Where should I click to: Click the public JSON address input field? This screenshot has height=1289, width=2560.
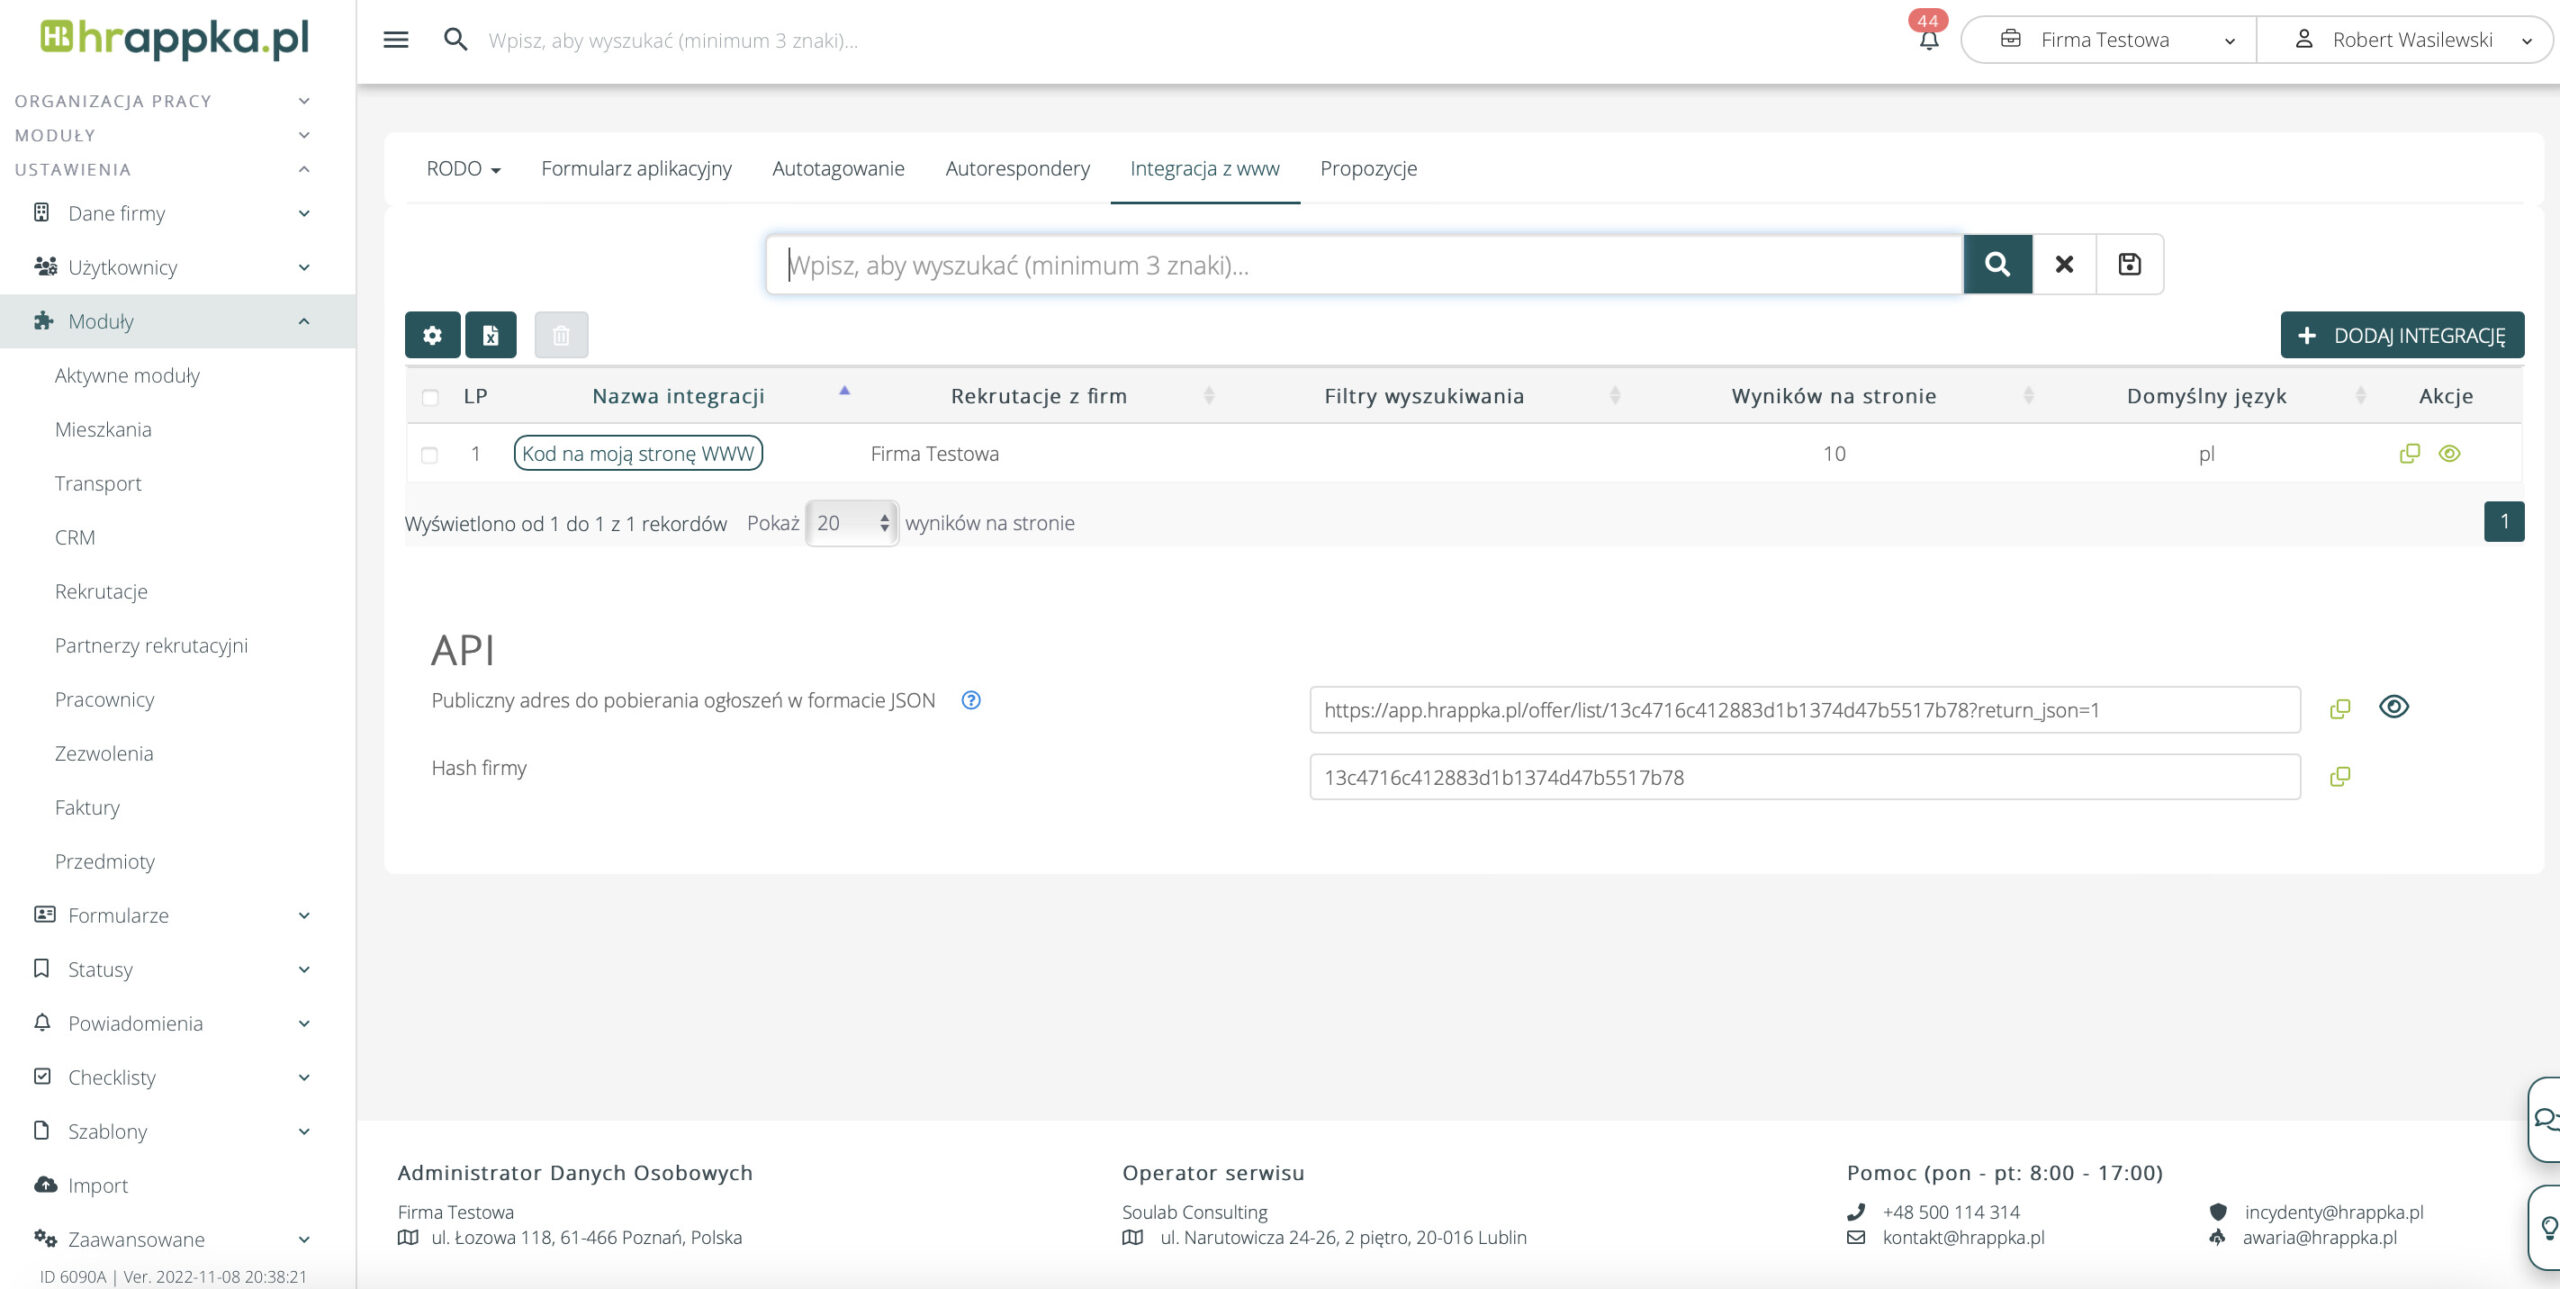tap(1804, 710)
